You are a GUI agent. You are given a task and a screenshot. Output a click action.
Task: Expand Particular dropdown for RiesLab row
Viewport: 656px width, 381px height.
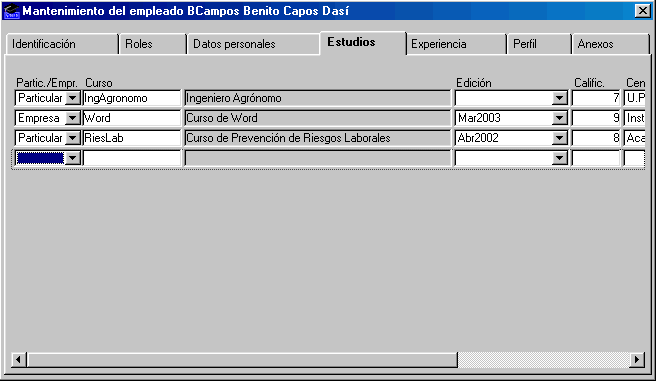pyautogui.click(x=73, y=138)
